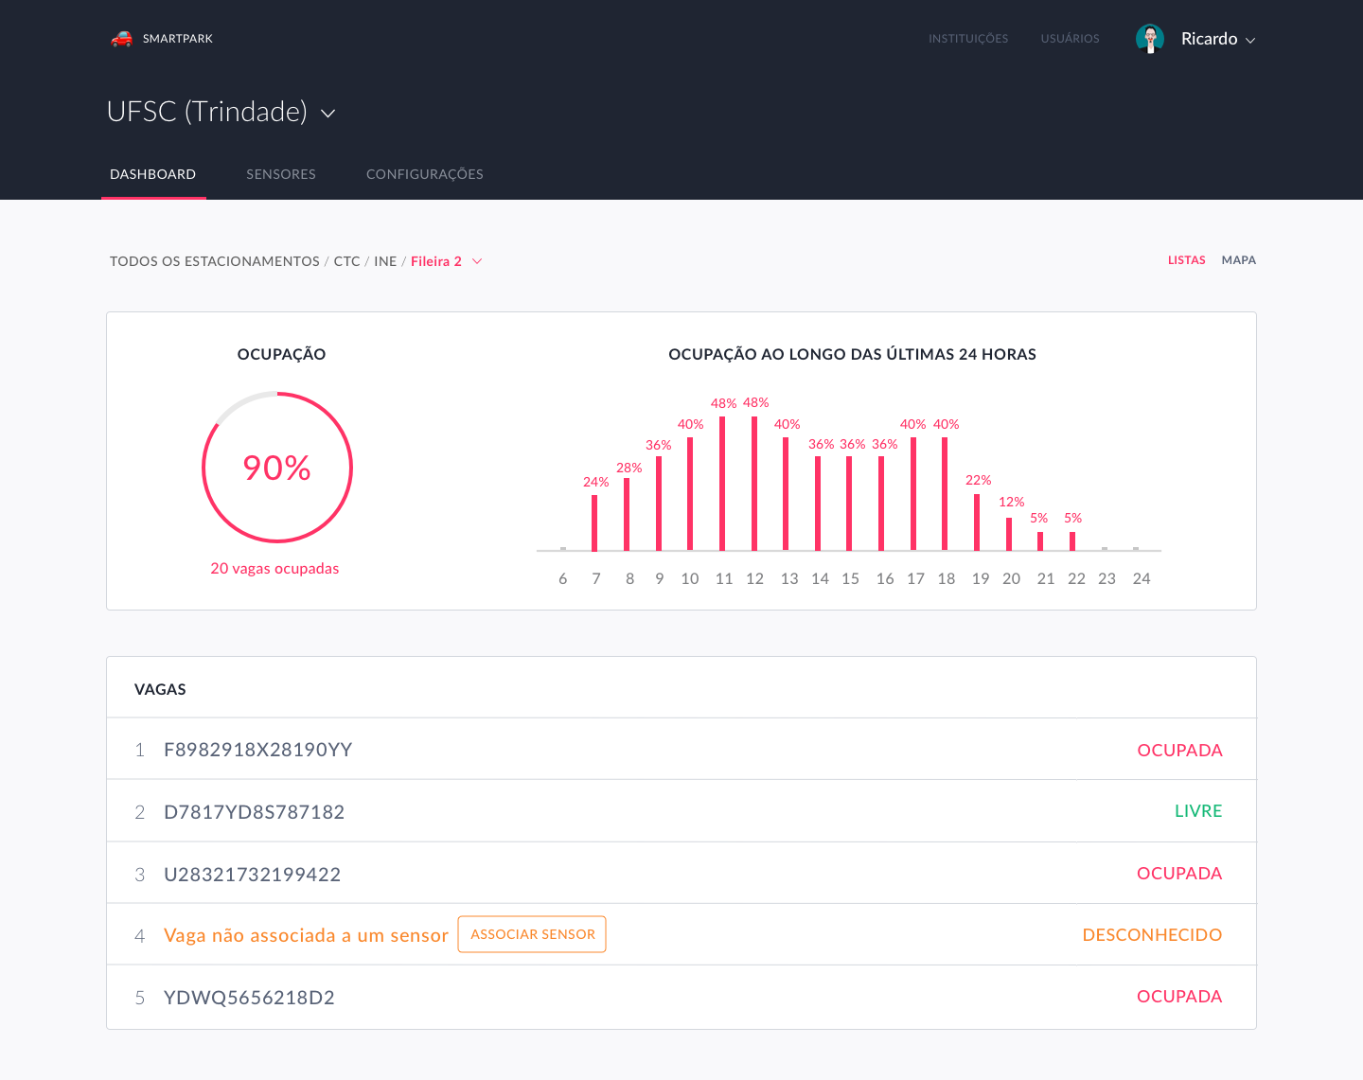Click Ricardo's profile avatar
The image size is (1363, 1080).
tap(1149, 39)
